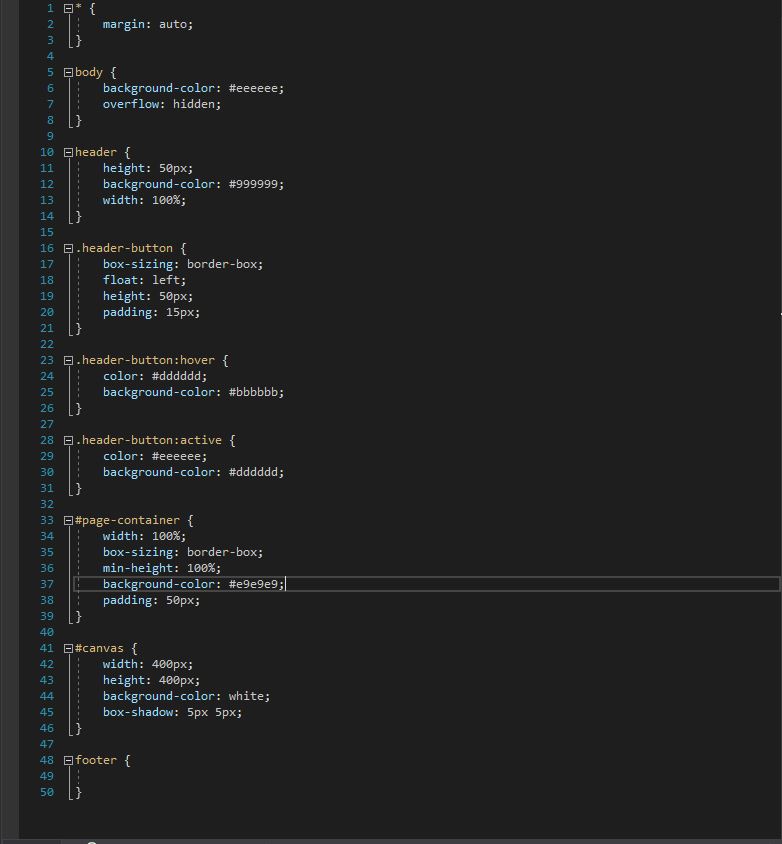Screen dimensions: 782x844
Task: Collapse the .header-button:hover rule block
Action: click(68, 361)
